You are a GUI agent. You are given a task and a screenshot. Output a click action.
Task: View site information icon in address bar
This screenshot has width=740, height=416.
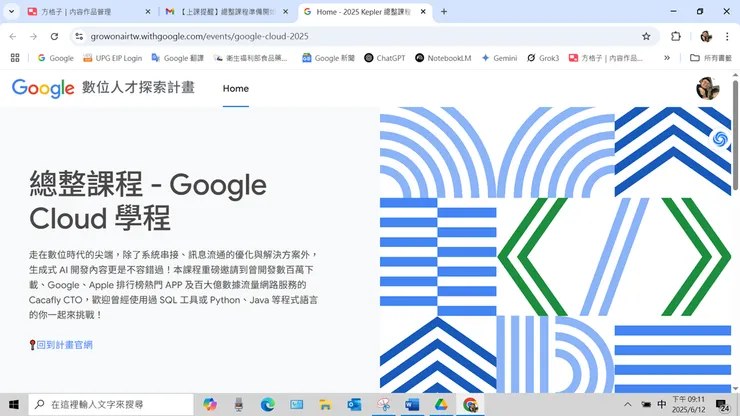[x=79, y=36]
